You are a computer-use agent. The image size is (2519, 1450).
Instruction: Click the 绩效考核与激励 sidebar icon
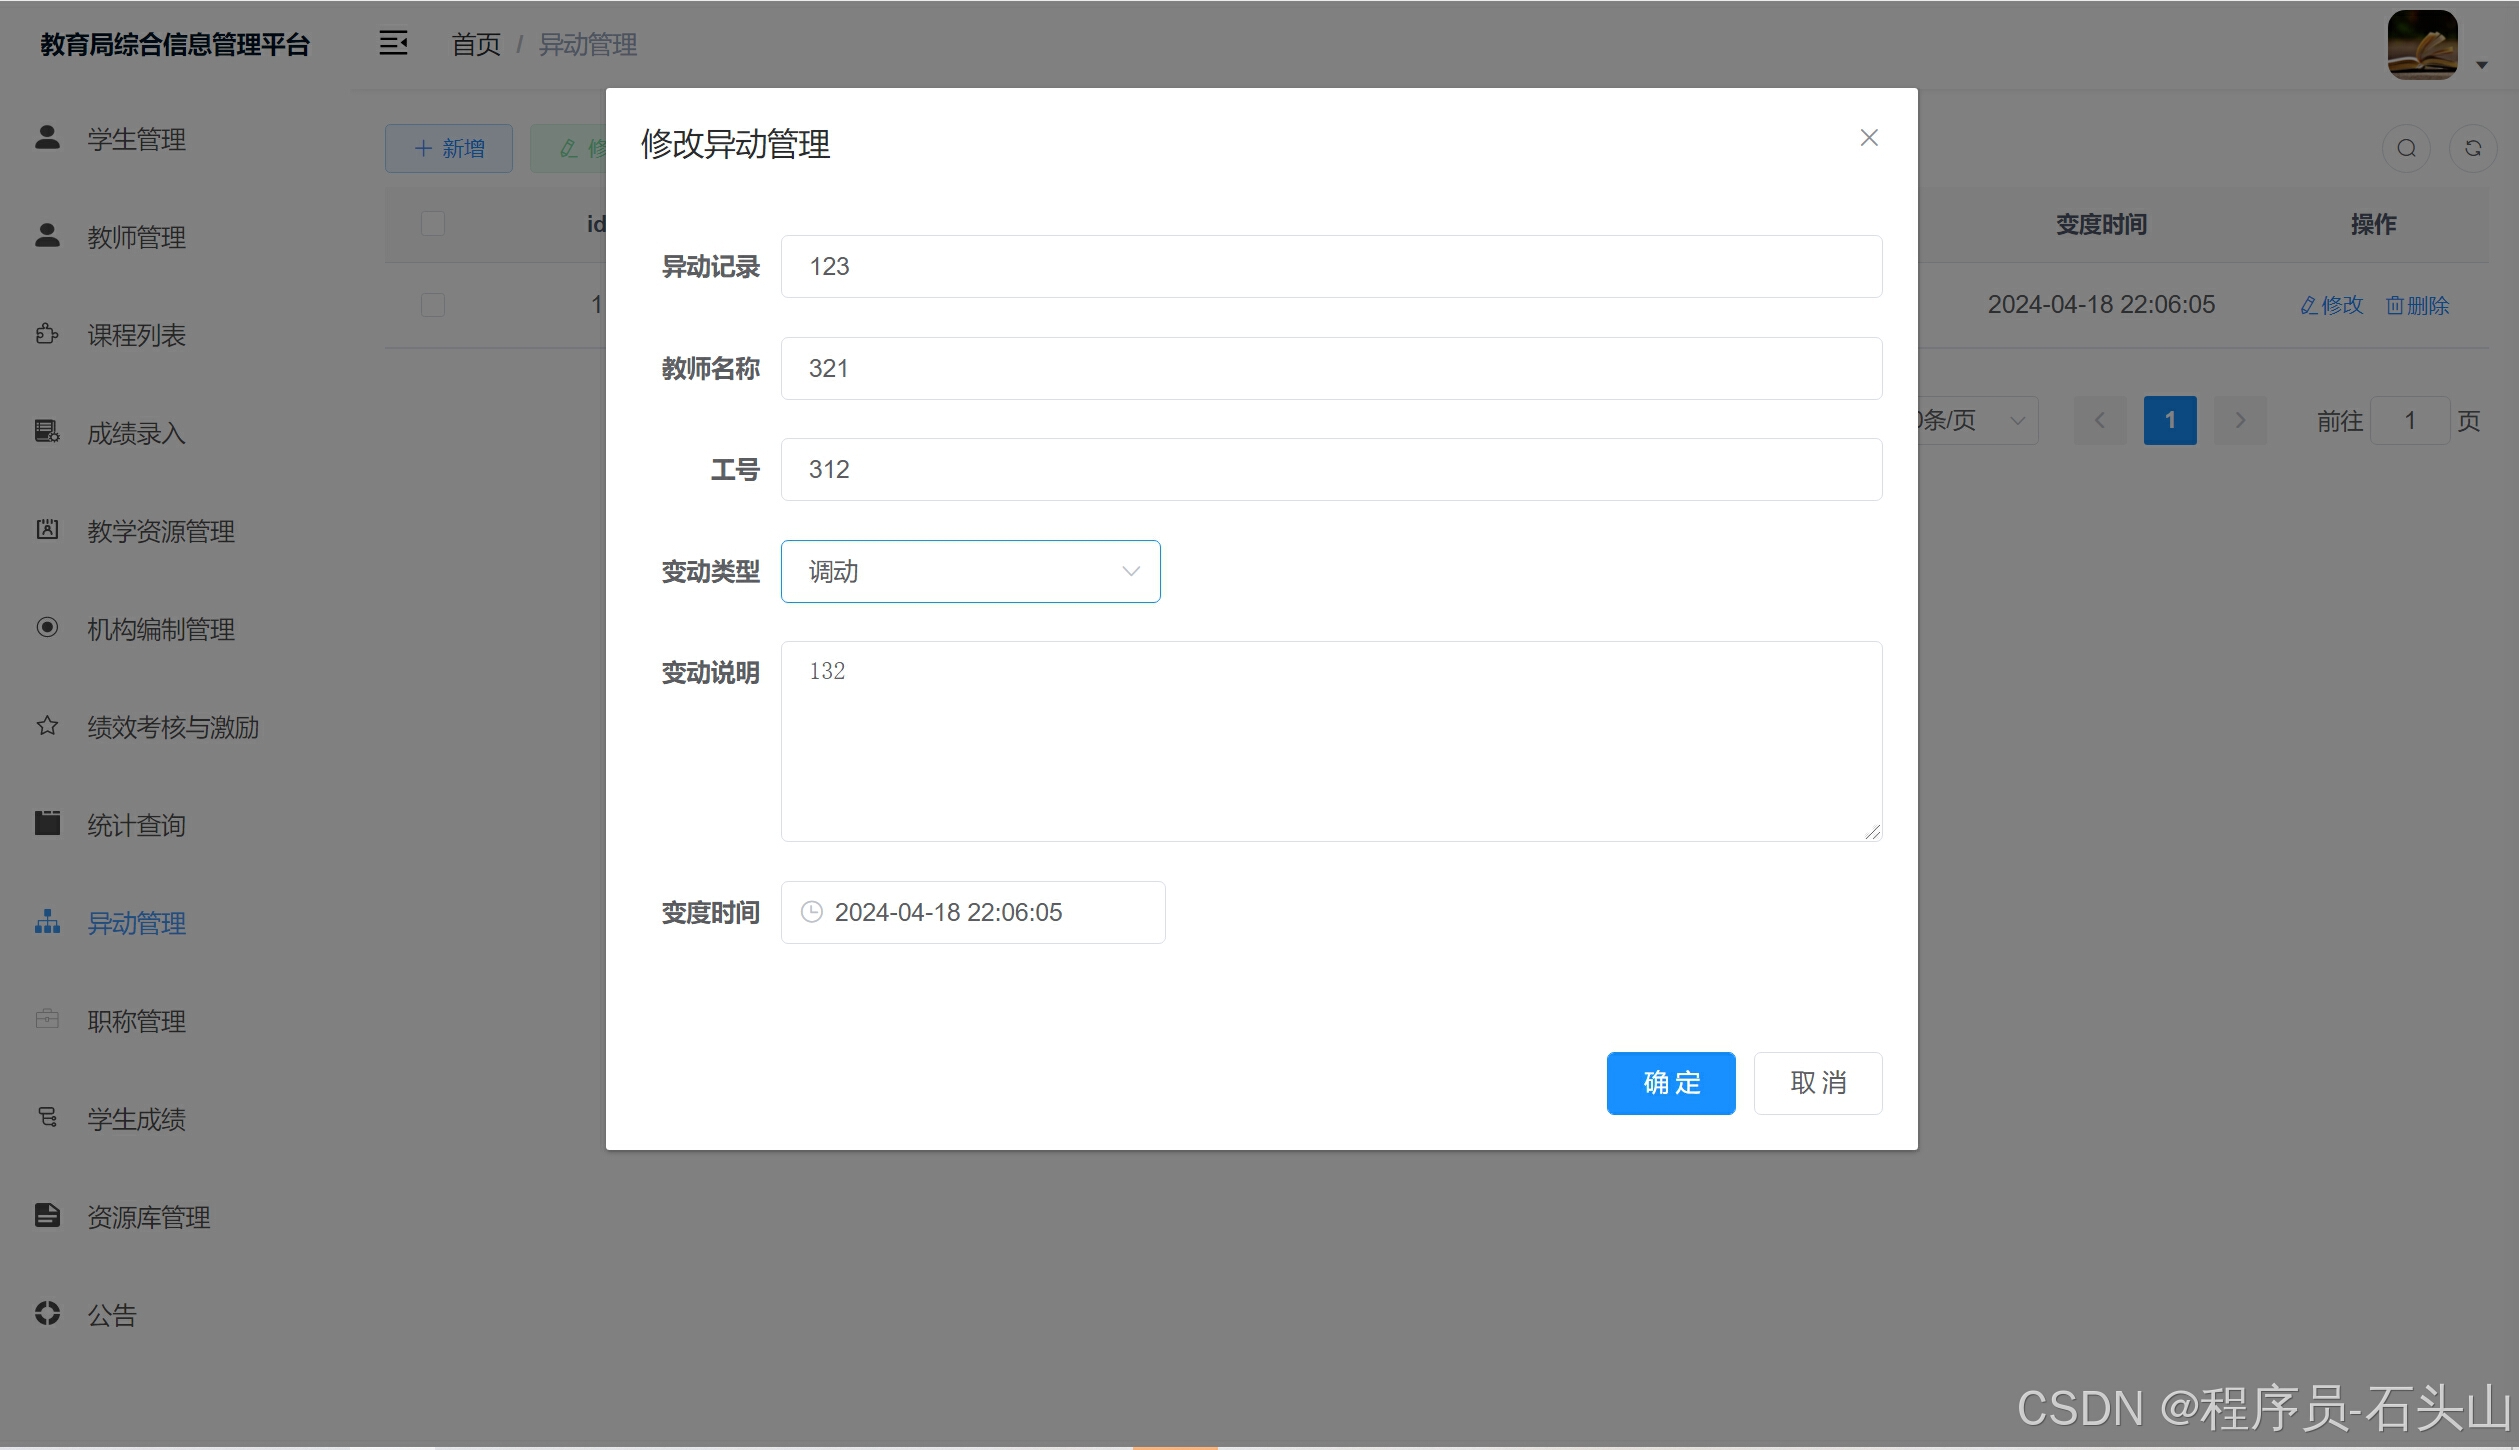coord(47,725)
